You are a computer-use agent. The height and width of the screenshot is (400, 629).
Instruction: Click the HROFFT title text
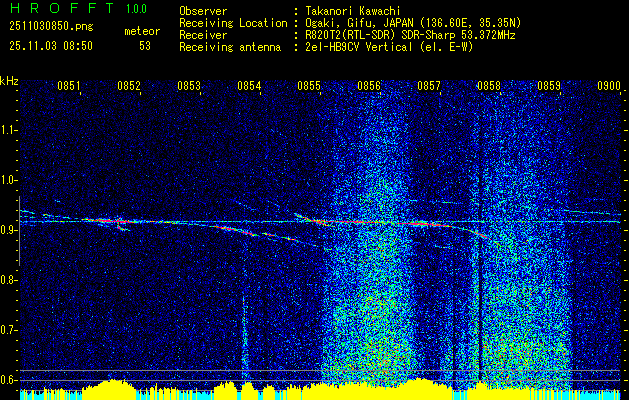coord(62,8)
